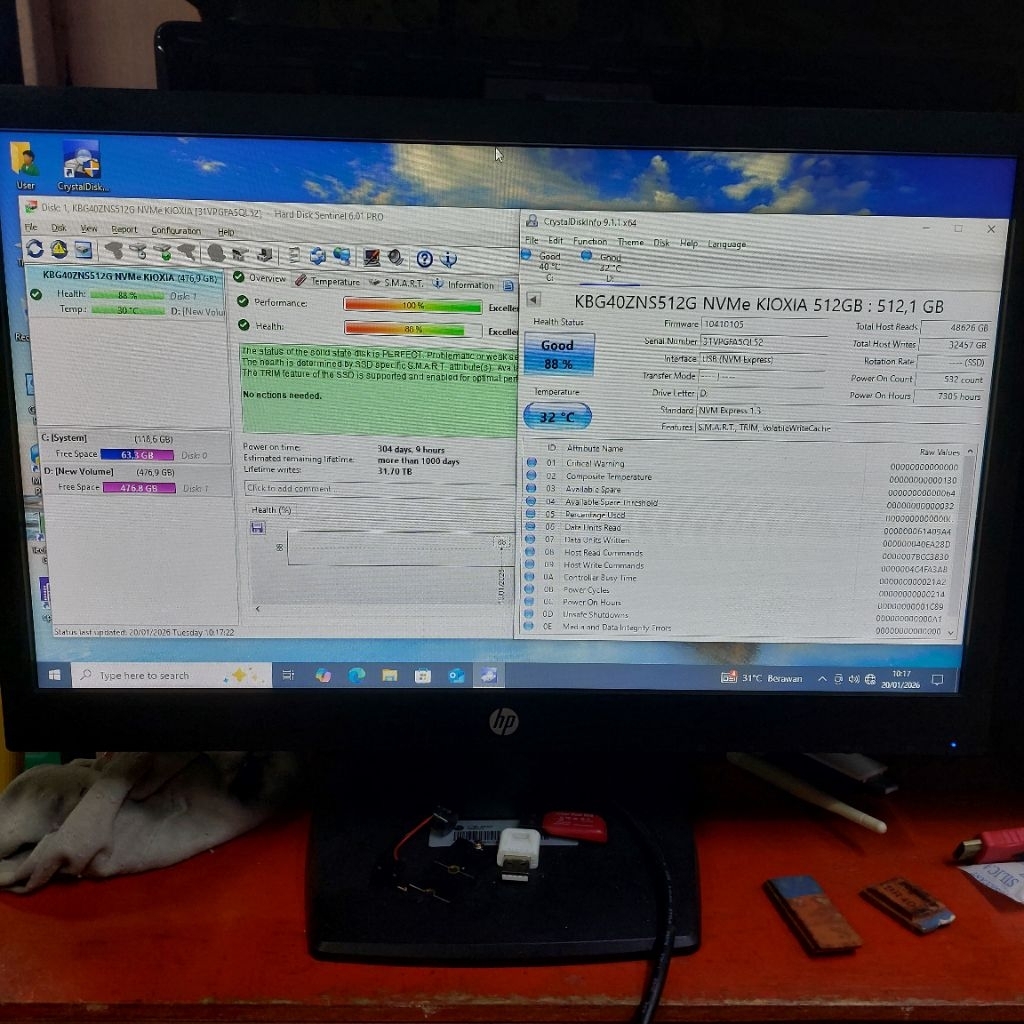1024x1024 pixels.
Task: Open the yellow warning alert toolbar icon
Action: click(59, 249)
